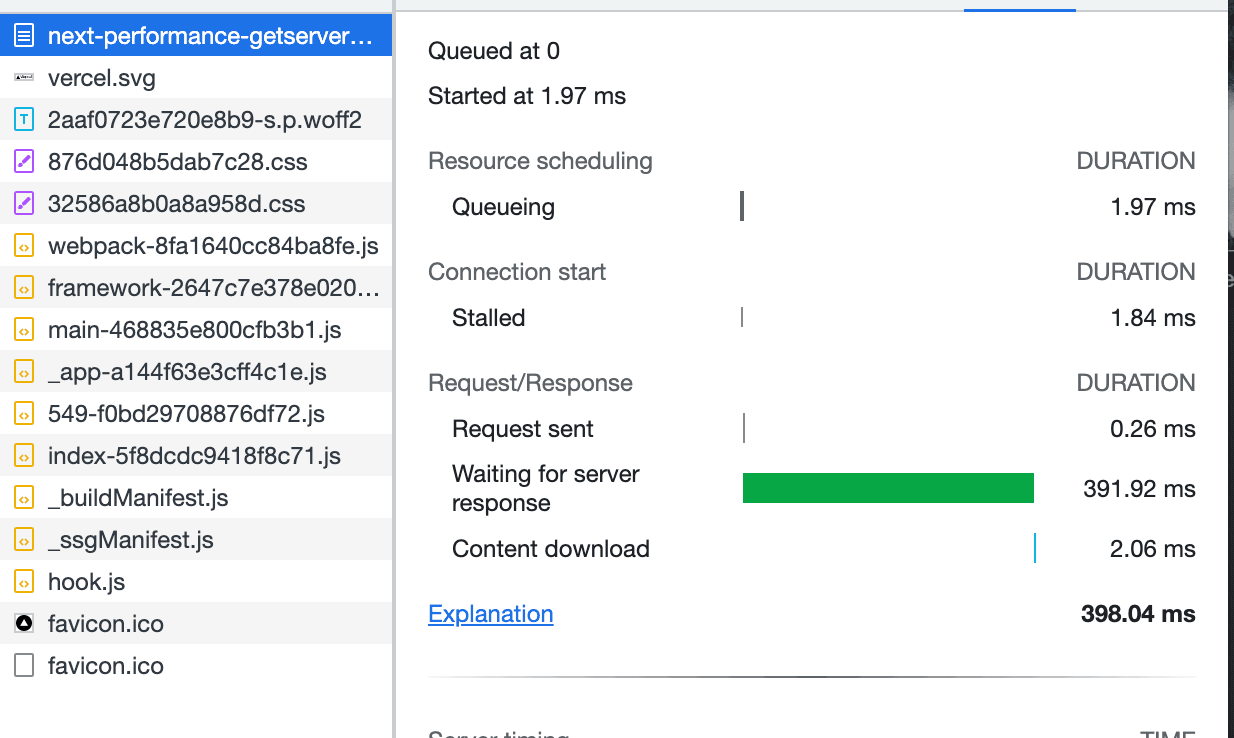This screenshot has height=738, width=1234.
Task: Click stylesheet icon beside 876d048b5dab7c28.css
Action: point(24,163)
